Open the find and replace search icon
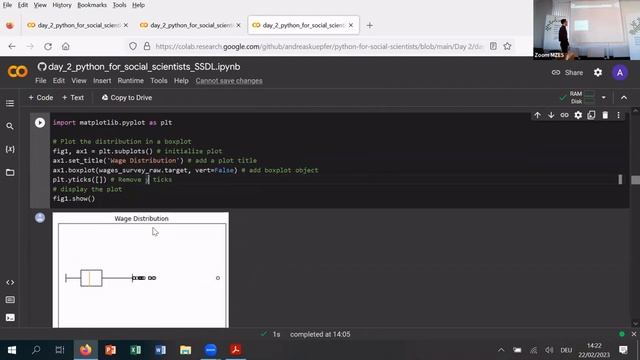640x360 pixels. pos(10,126)
